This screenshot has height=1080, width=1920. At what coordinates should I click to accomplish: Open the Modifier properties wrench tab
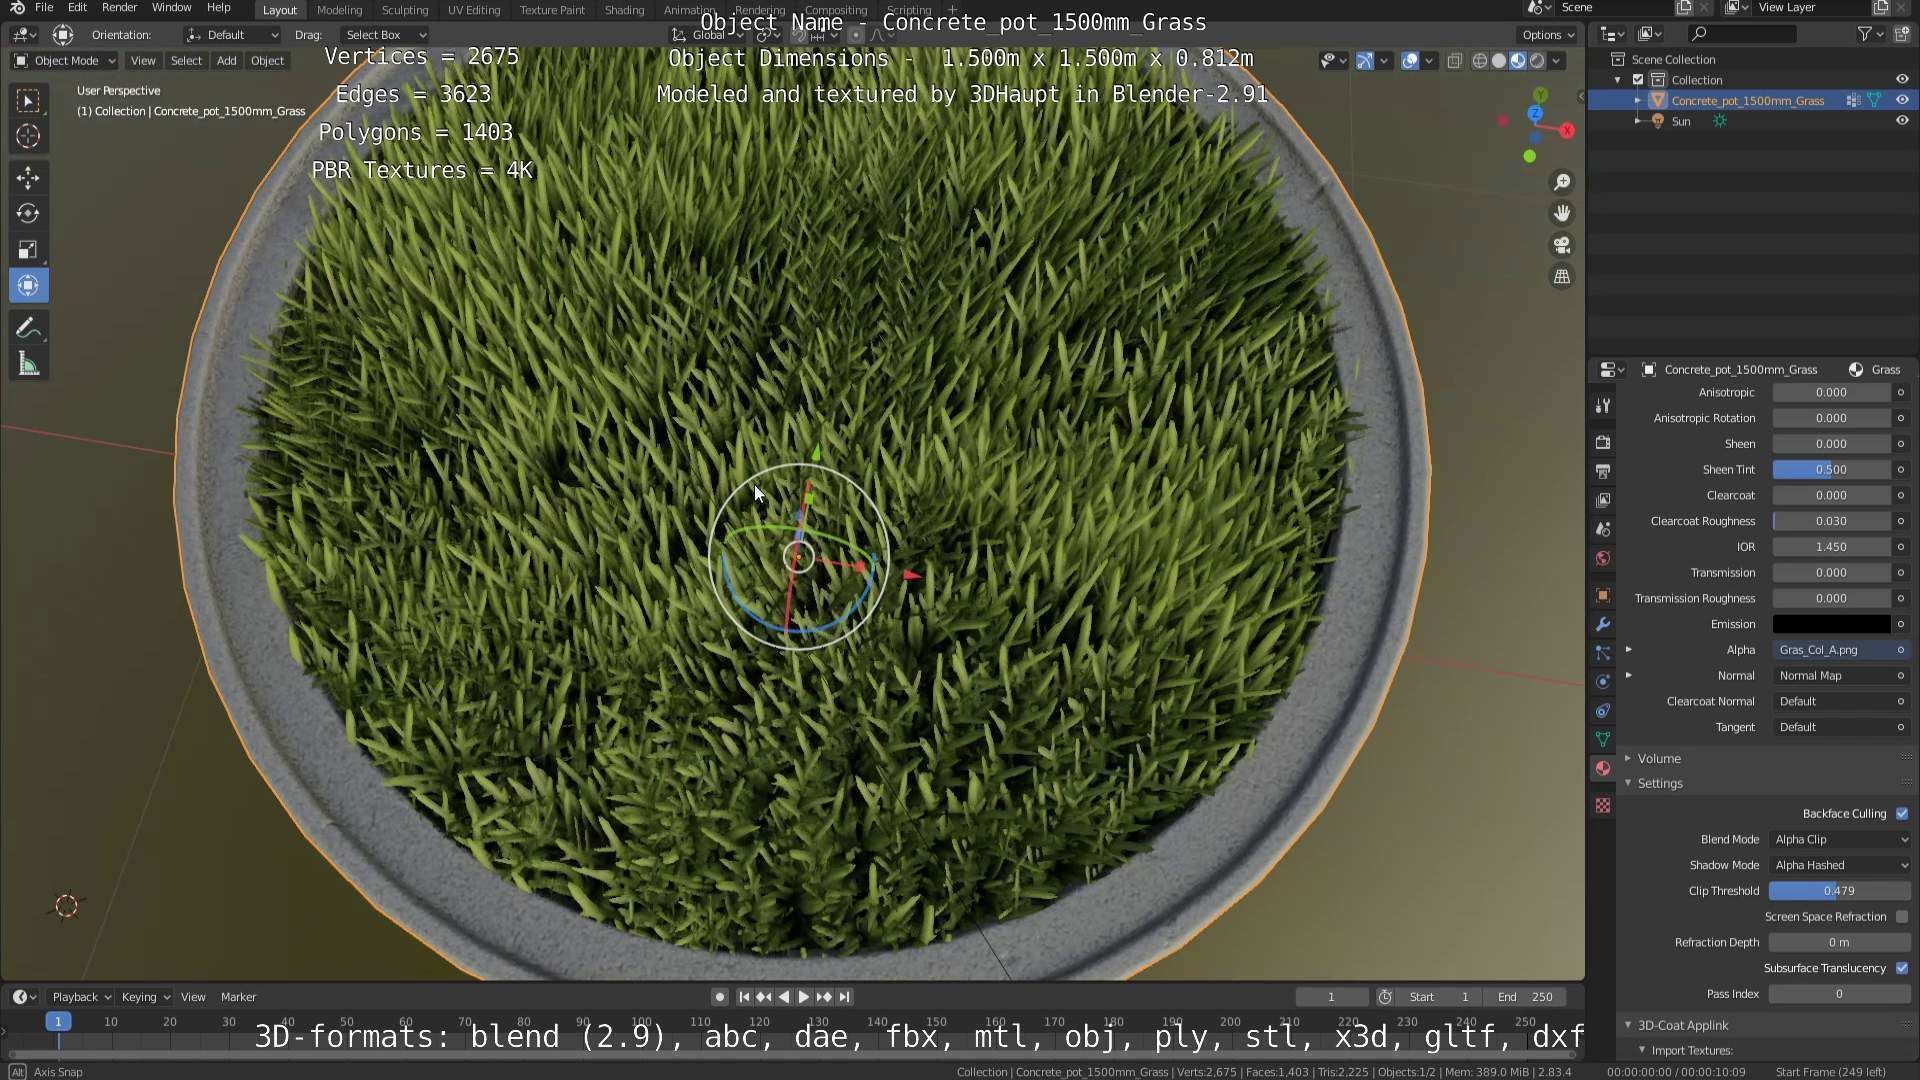pos(1603,624)
